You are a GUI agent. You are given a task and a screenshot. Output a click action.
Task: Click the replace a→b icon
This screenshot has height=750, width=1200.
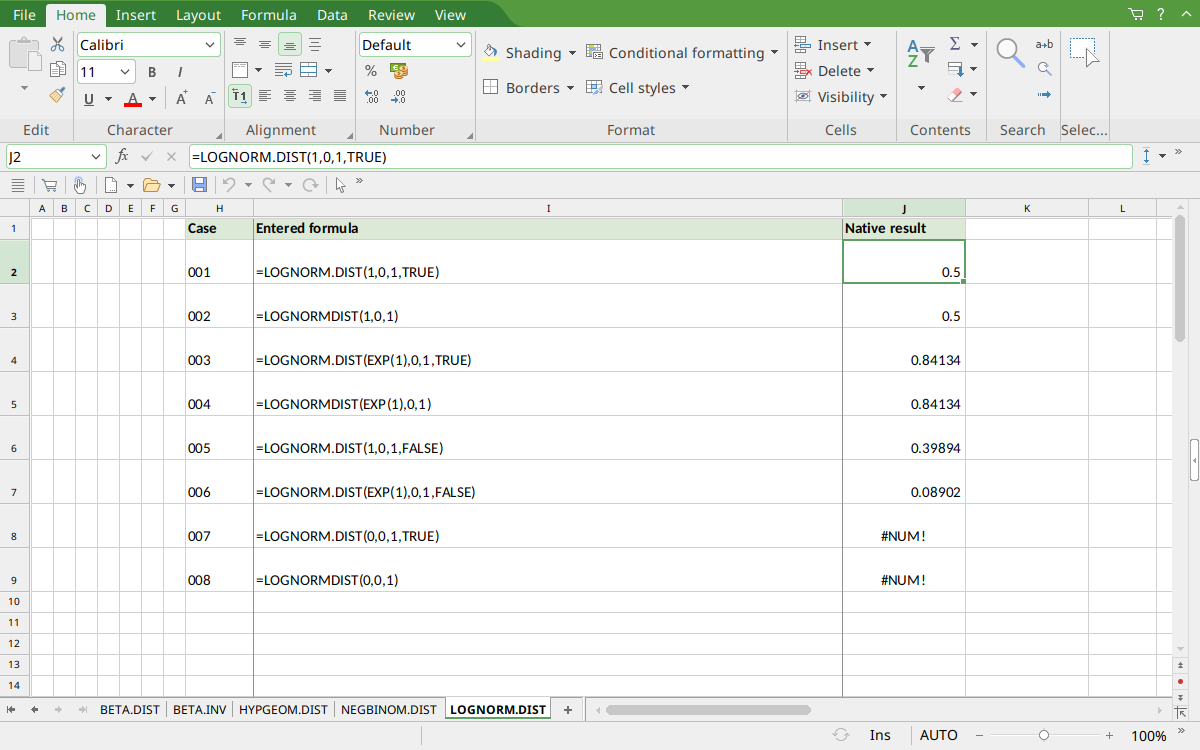[1044, 44]
